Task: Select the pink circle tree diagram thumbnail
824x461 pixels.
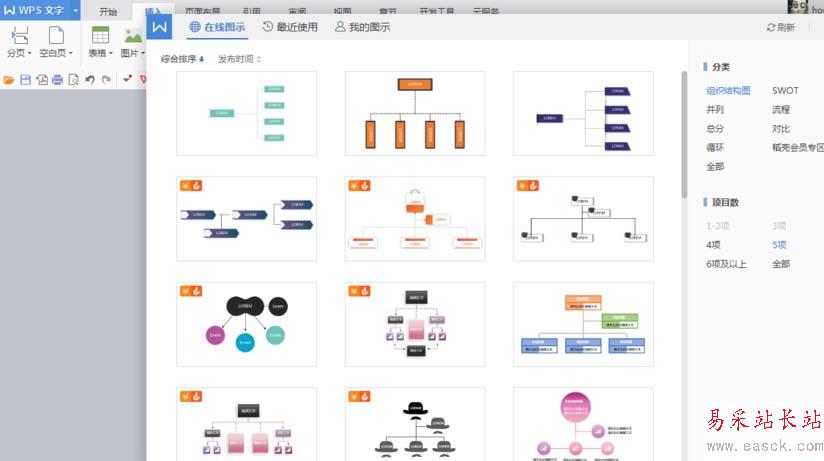Action: 583,425
